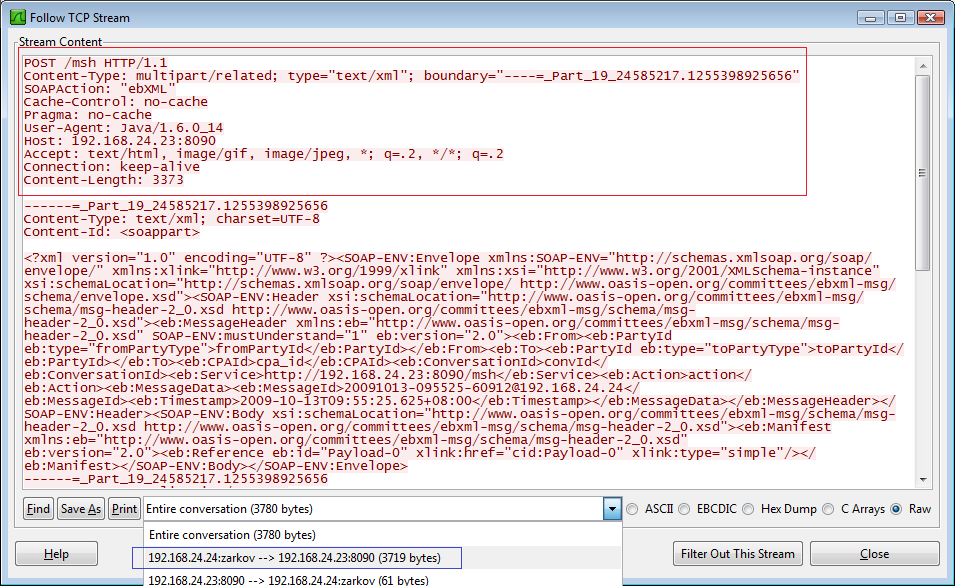Click the scrollbar down arrow
Viewport: 955px width, 586px height.
pos(922,478)
